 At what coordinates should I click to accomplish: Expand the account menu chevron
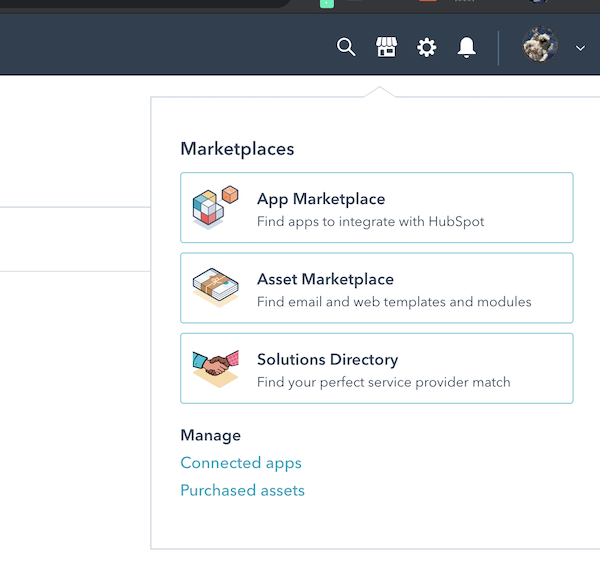click(580, 48)
